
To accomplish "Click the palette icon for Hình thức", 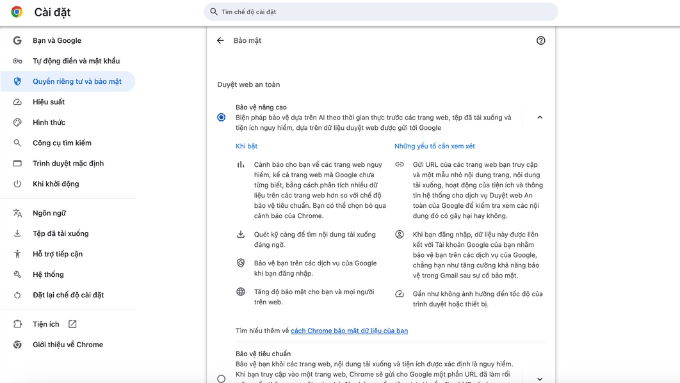I will (17, 122).
